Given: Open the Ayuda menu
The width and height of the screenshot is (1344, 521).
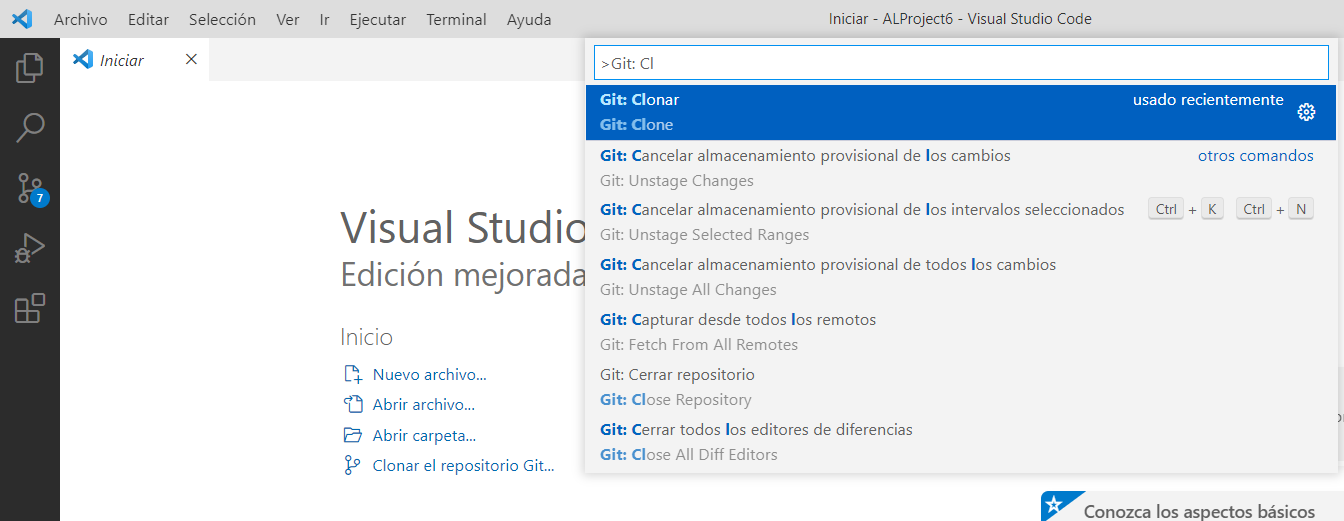Looking at the screenshot, I should coord(529,19).
